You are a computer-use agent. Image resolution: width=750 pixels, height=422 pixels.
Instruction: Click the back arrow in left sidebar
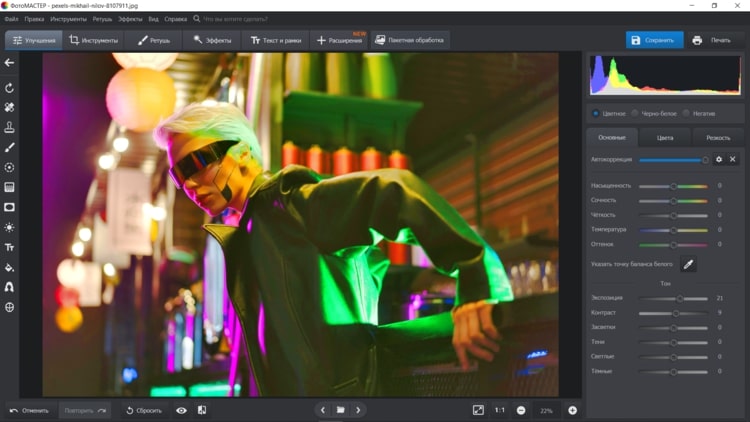[10, 62]
